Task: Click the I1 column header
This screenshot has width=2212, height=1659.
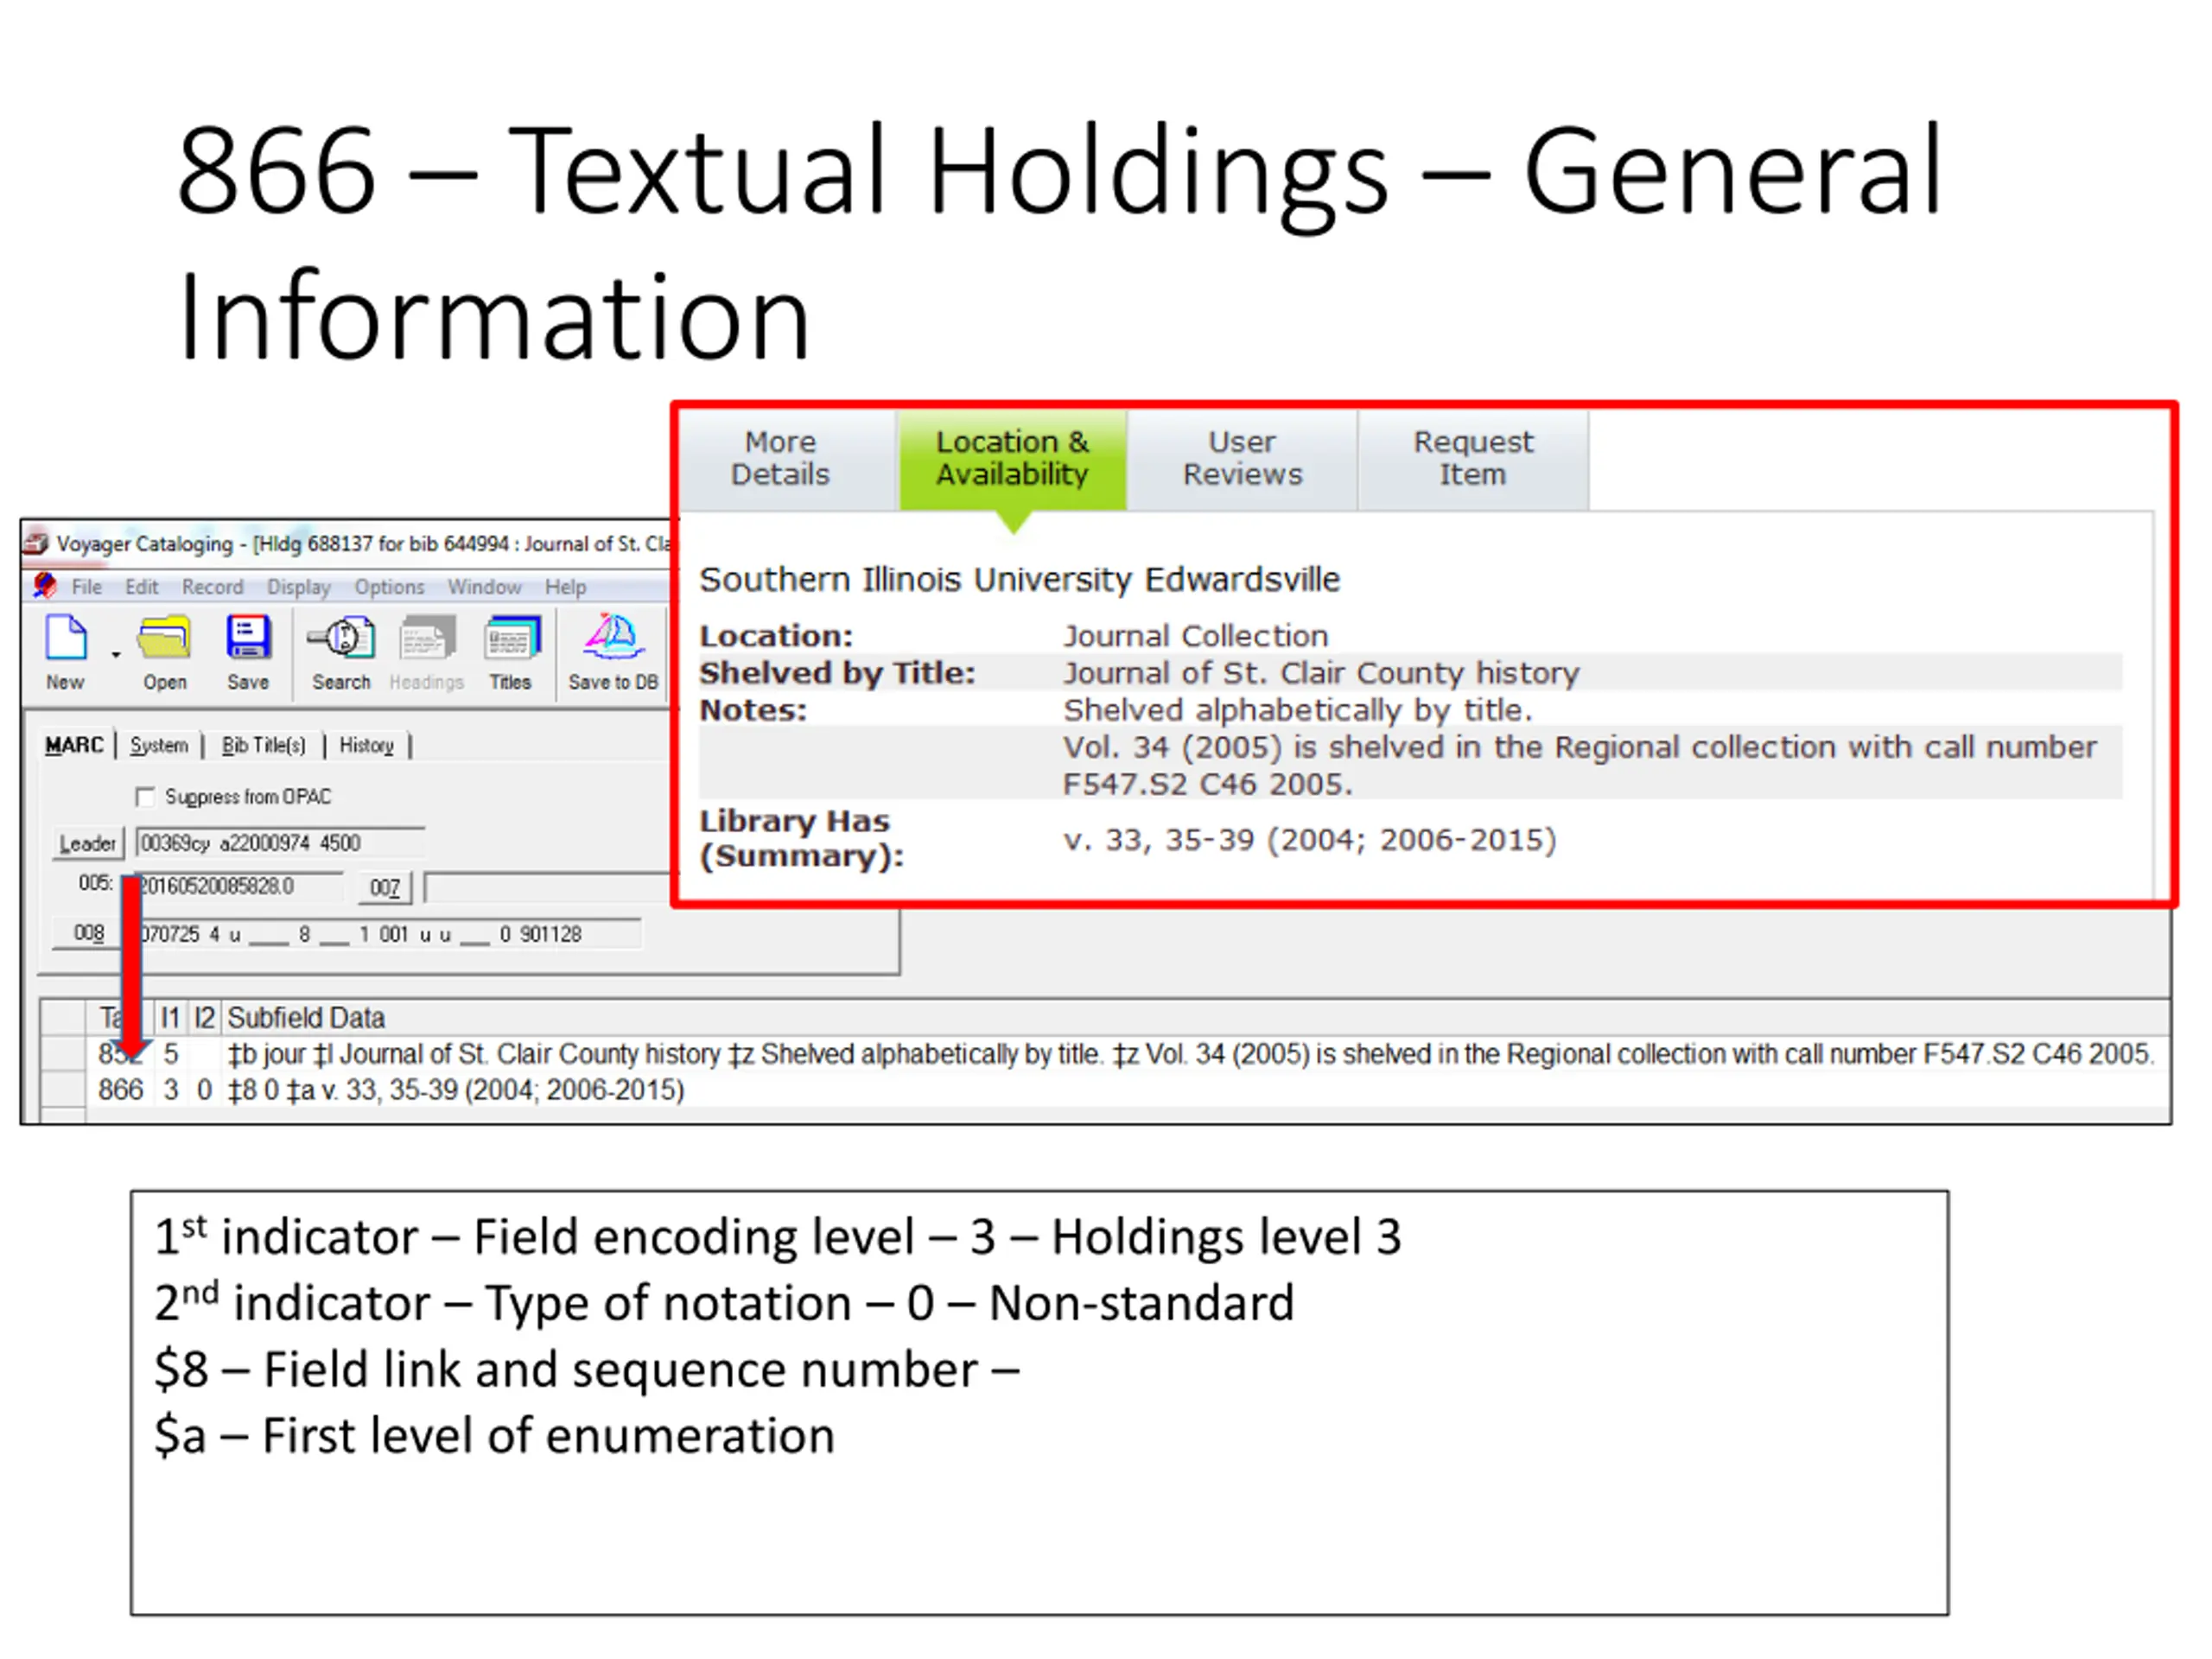Action: [171, 1017]
